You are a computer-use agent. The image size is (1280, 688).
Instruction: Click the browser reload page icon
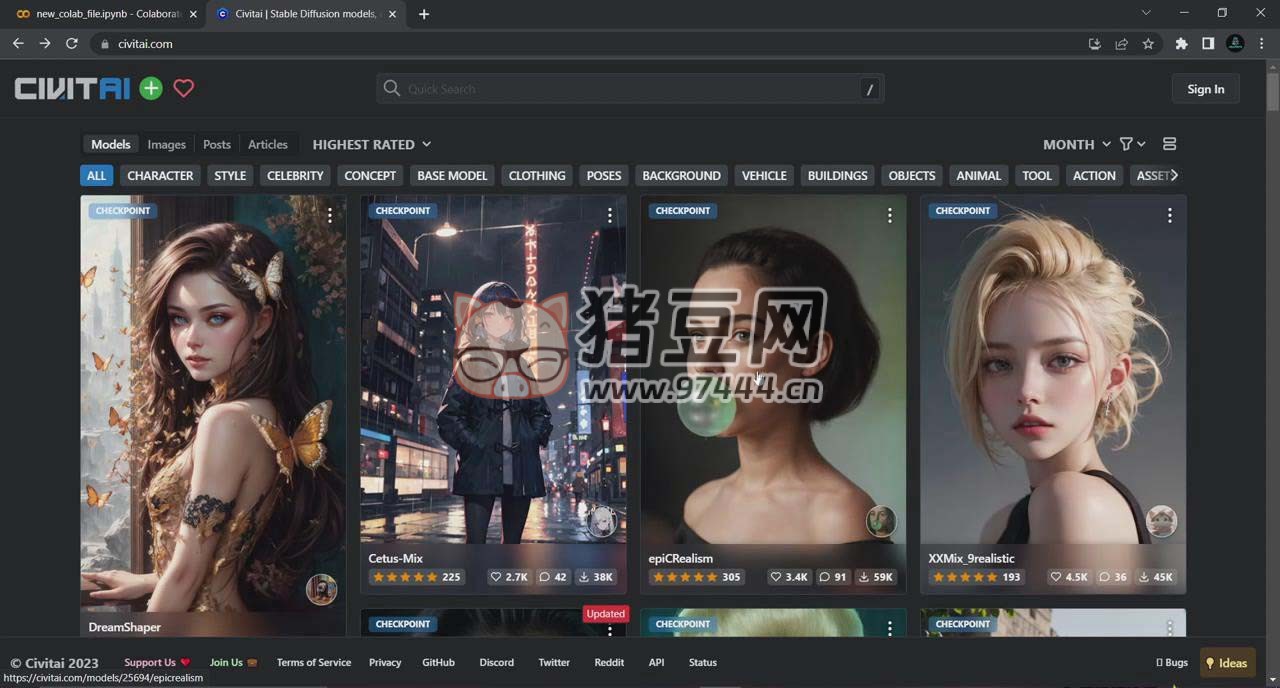(x=72, y=43)
